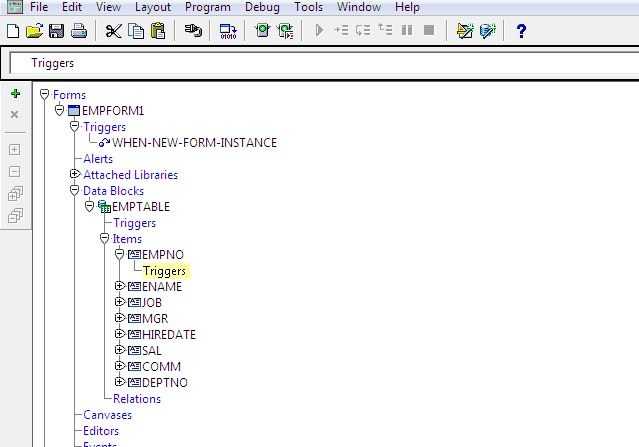Click the Compile module icon
The width and height of the screenshot is (639, 447).
coord(228,31)
